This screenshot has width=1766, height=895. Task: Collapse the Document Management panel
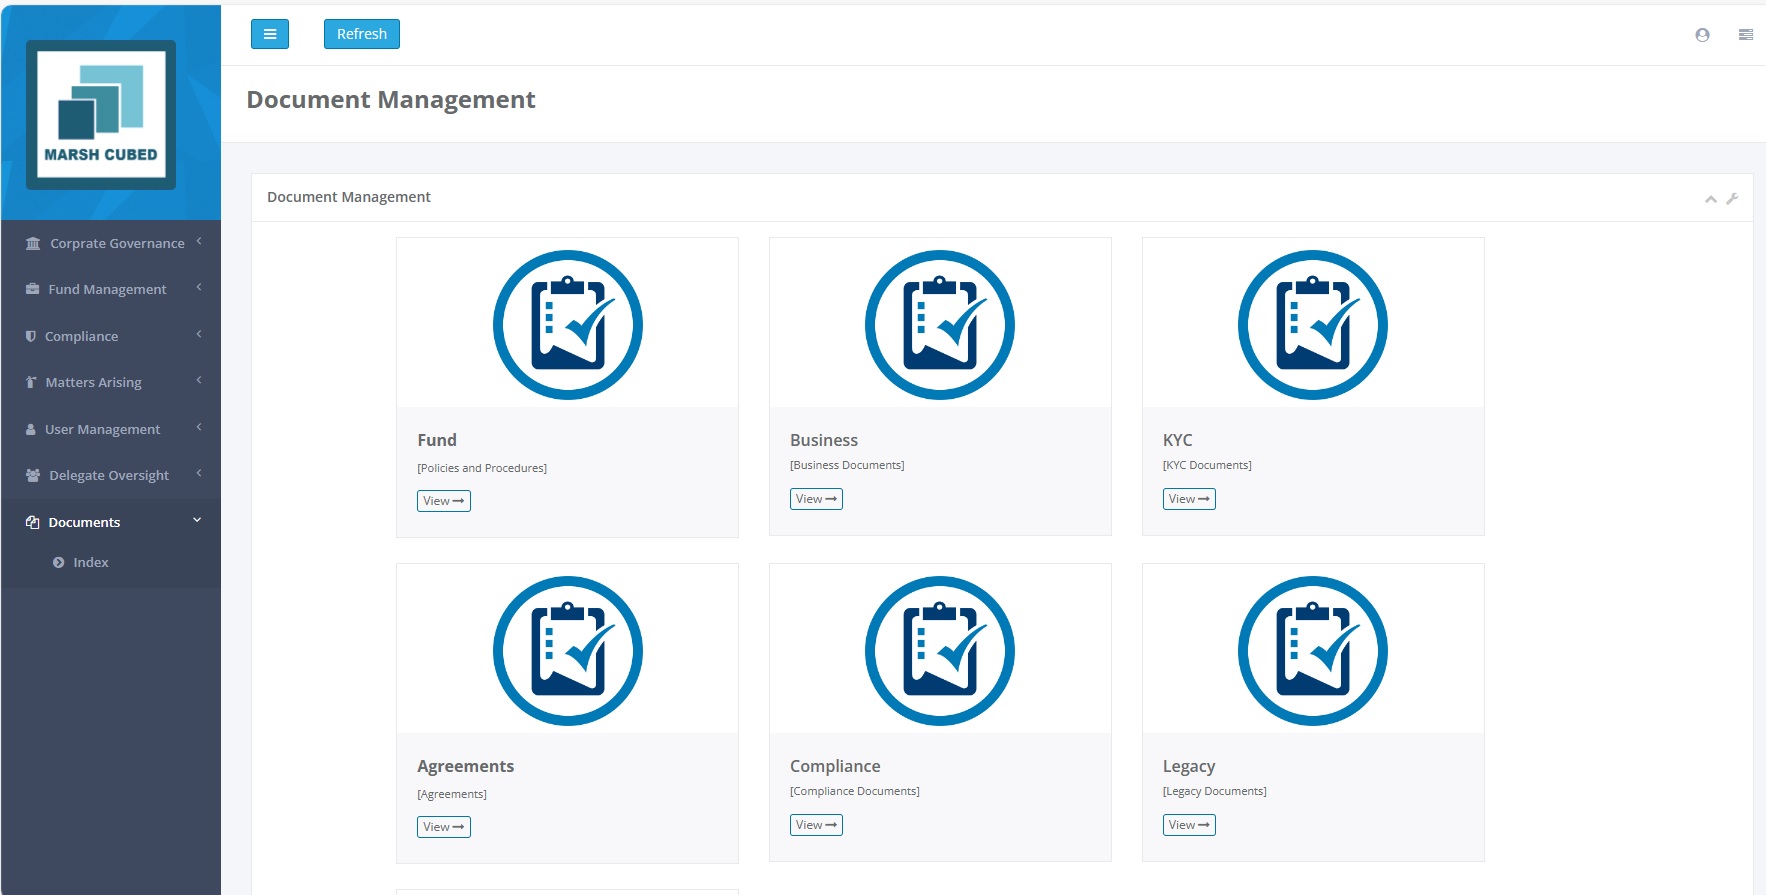(x=1710, y=199)
